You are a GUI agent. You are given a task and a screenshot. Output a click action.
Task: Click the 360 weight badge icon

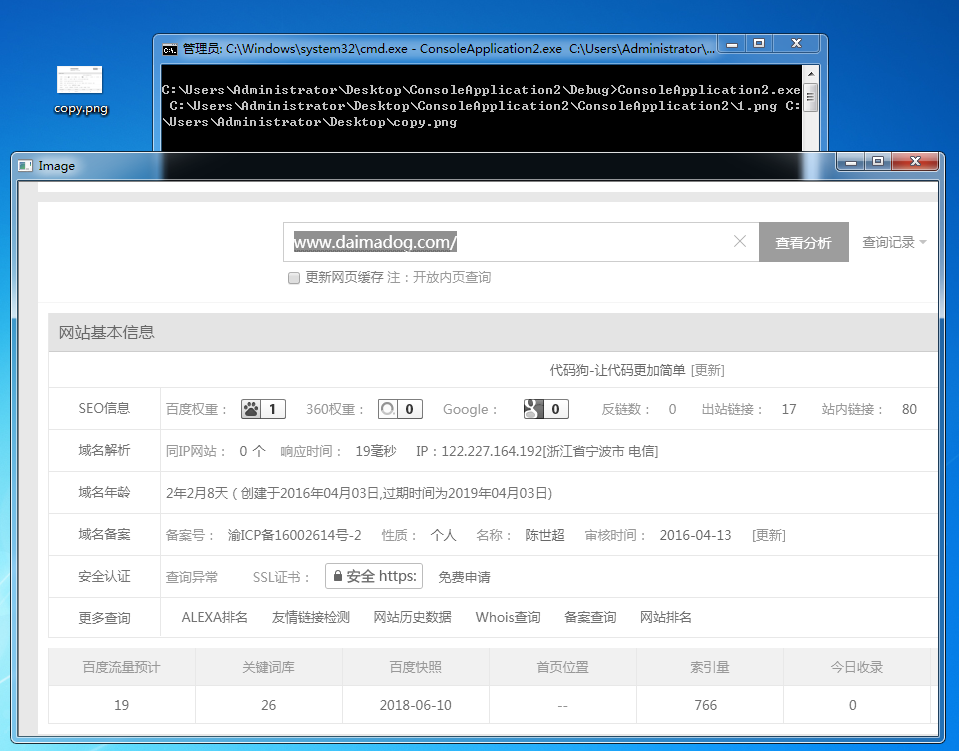400,409
